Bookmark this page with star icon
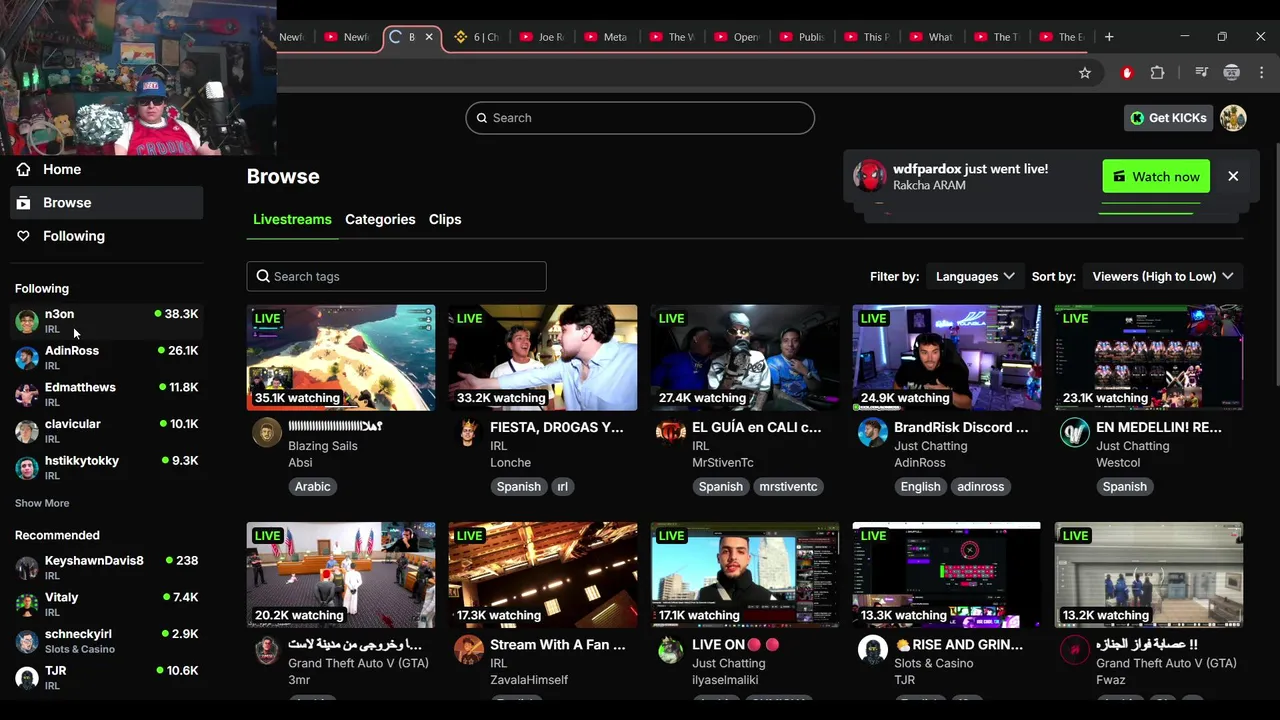 pyautogui.click(x=1085, y=73)
